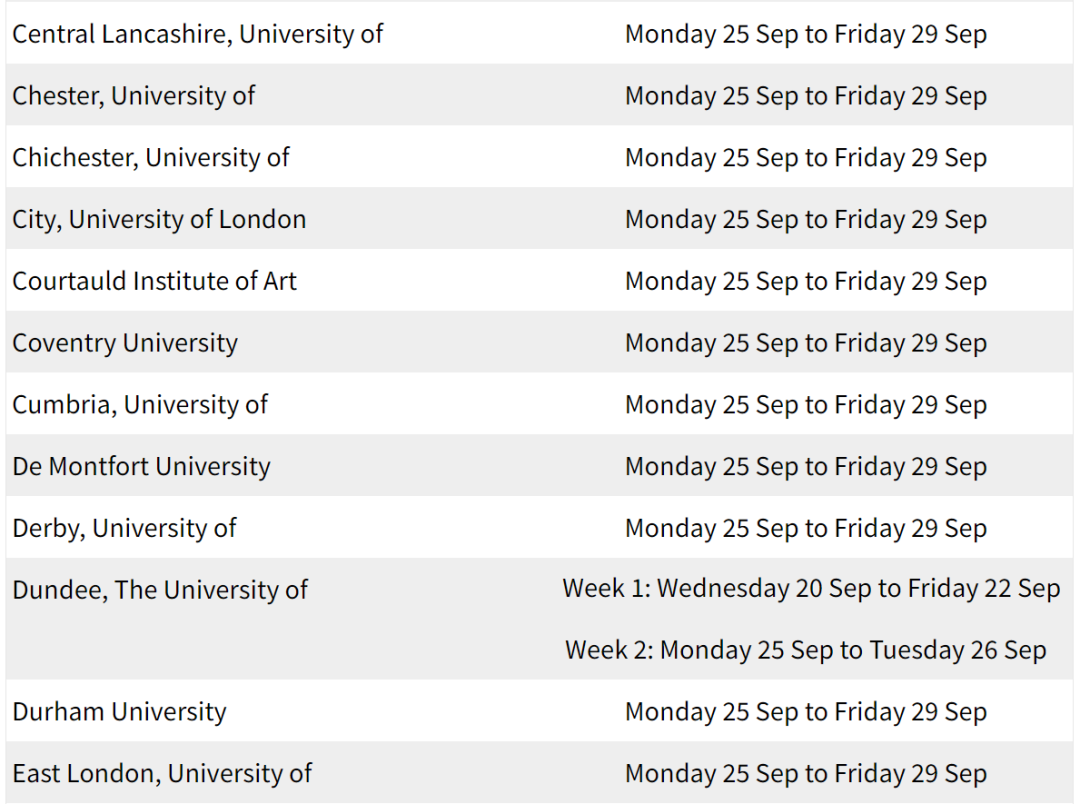Click the City, University of London entry

coord(159,220)
